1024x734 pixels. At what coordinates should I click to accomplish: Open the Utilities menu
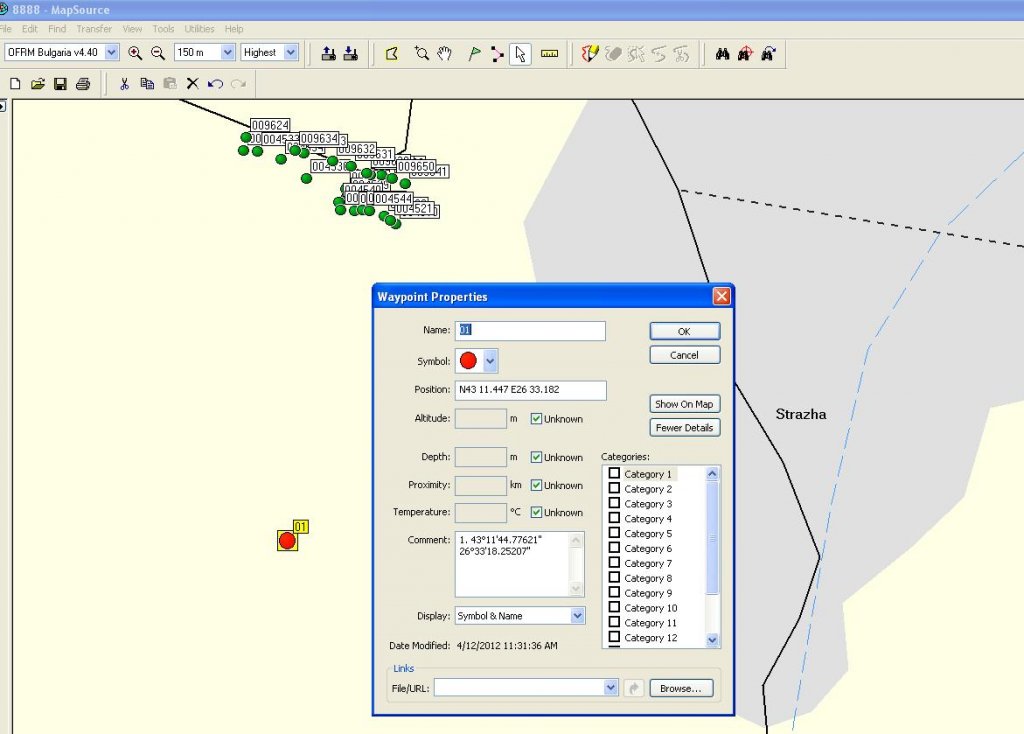(x=199, y=29)
